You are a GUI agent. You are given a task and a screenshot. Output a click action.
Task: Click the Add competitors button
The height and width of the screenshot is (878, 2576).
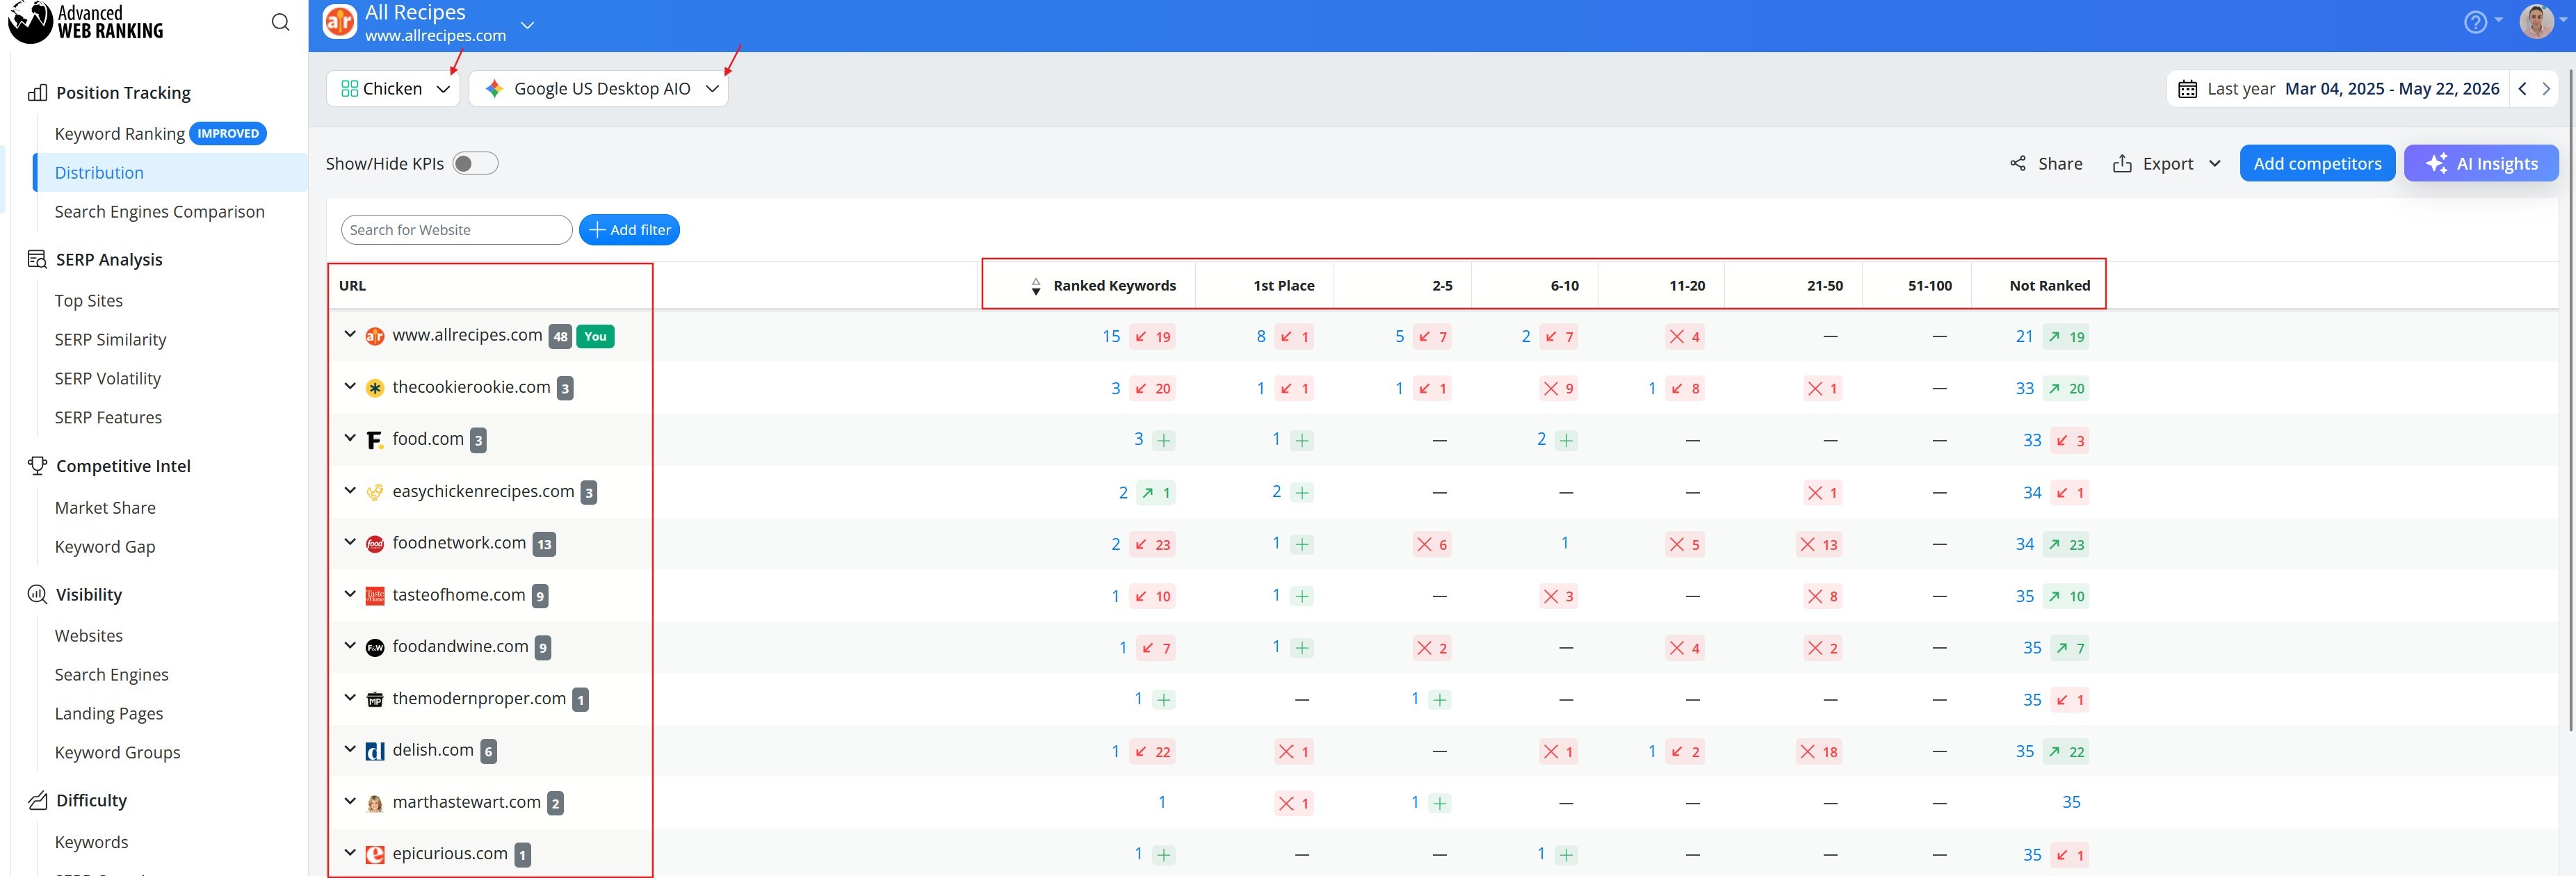pyautogui.click(x=2317, y=164)
